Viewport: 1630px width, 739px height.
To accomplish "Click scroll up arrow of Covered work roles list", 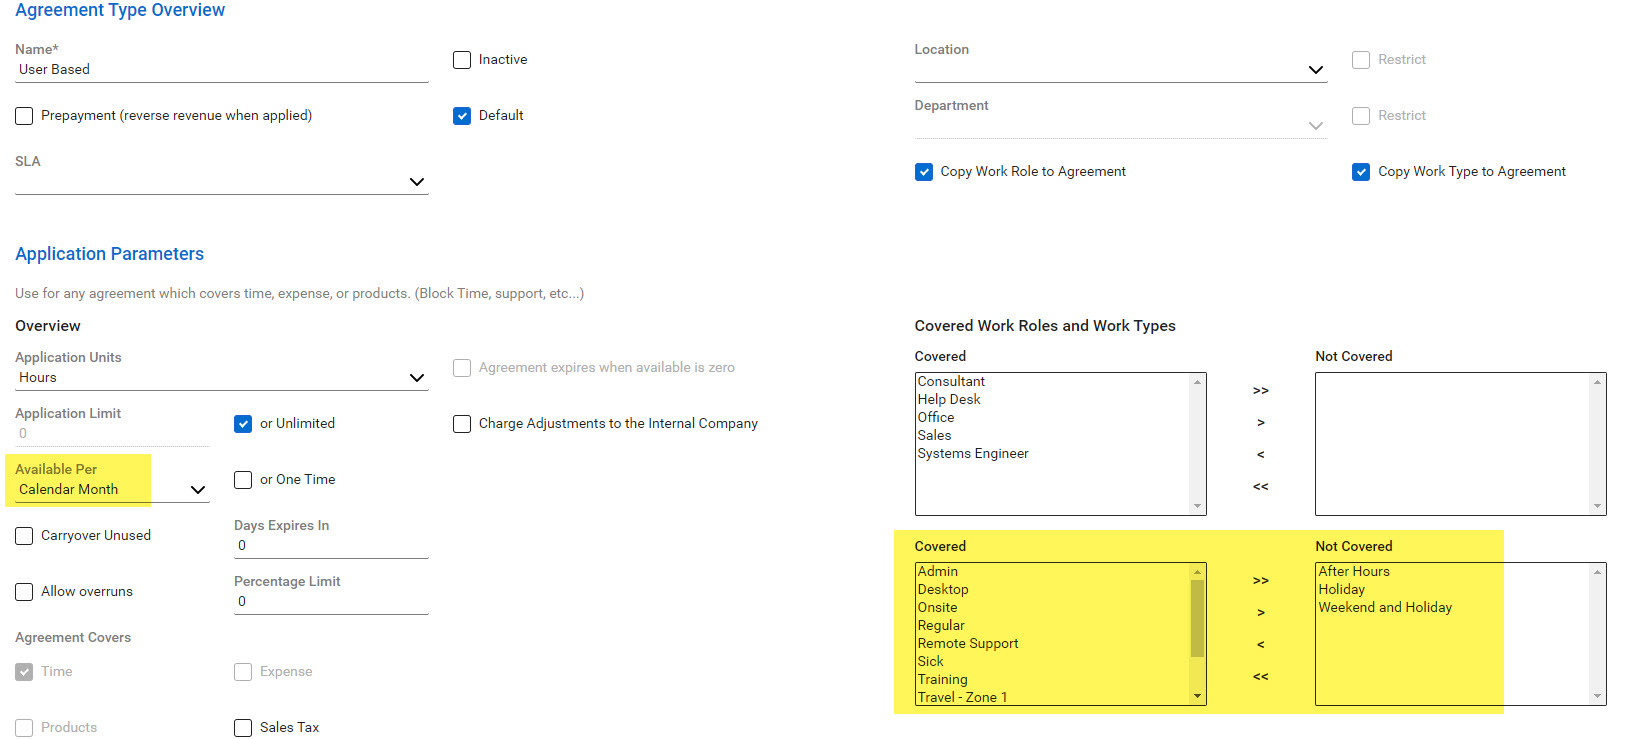I will (x=1197, y=382).
